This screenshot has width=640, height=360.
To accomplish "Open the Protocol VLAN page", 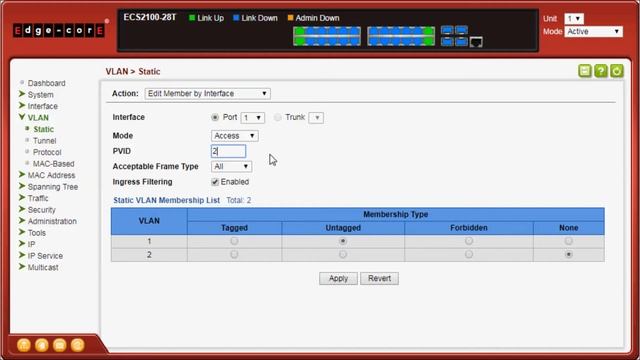I will (x=47, y=152).
